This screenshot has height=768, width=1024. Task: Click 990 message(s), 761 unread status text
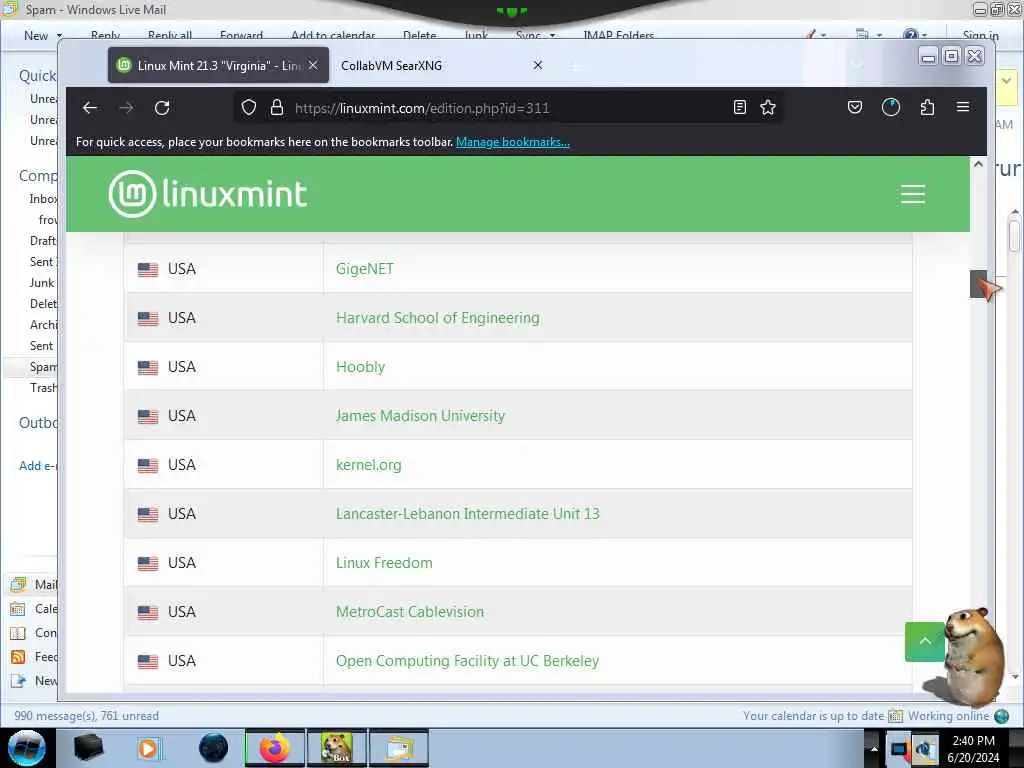(86, 716)
